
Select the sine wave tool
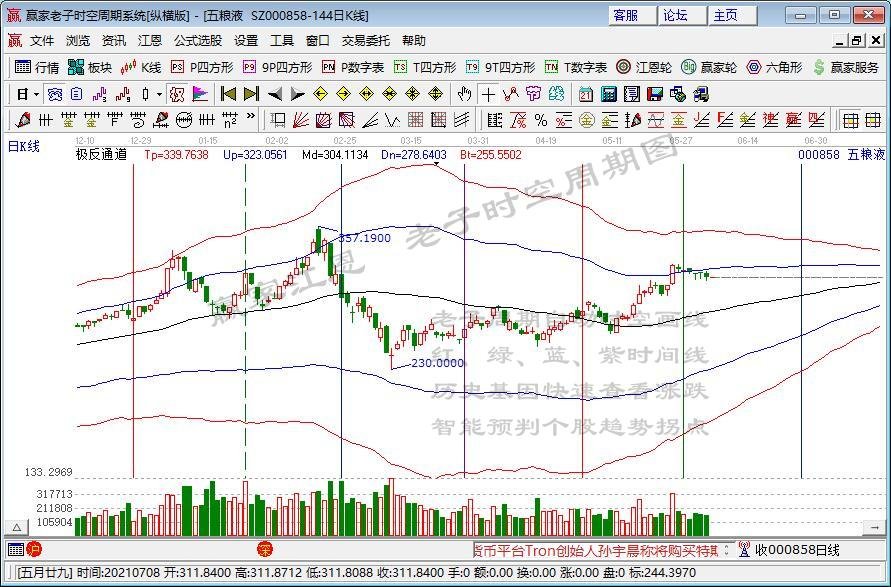pos(655,120)
